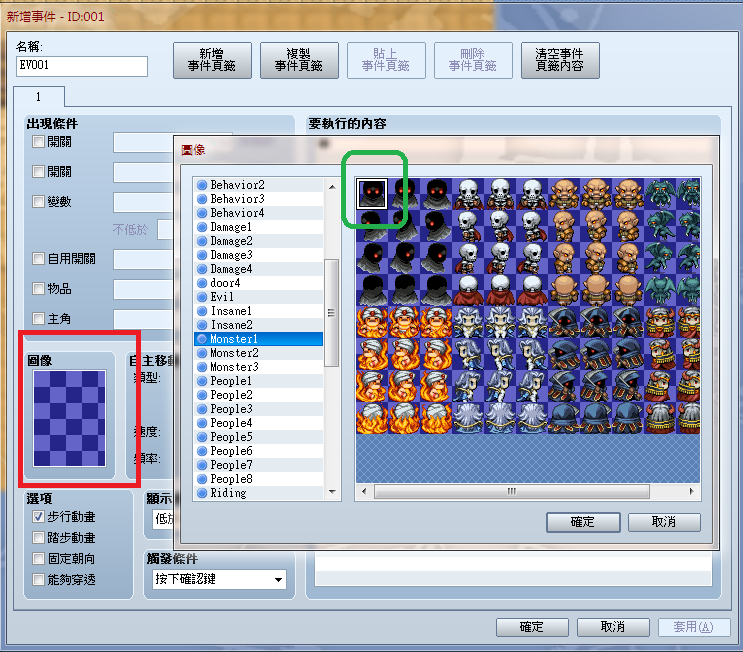Select People2 in the image list
The width and height of the screenshot is (743, 652).
[x=258, y=395]
